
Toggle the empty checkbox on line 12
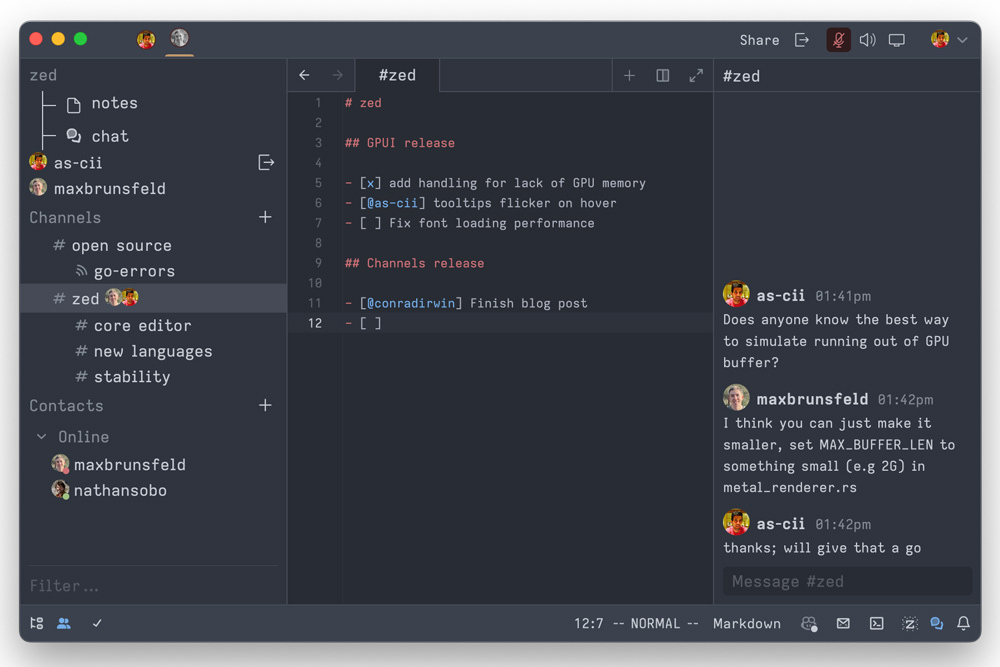tap(371, 323)
